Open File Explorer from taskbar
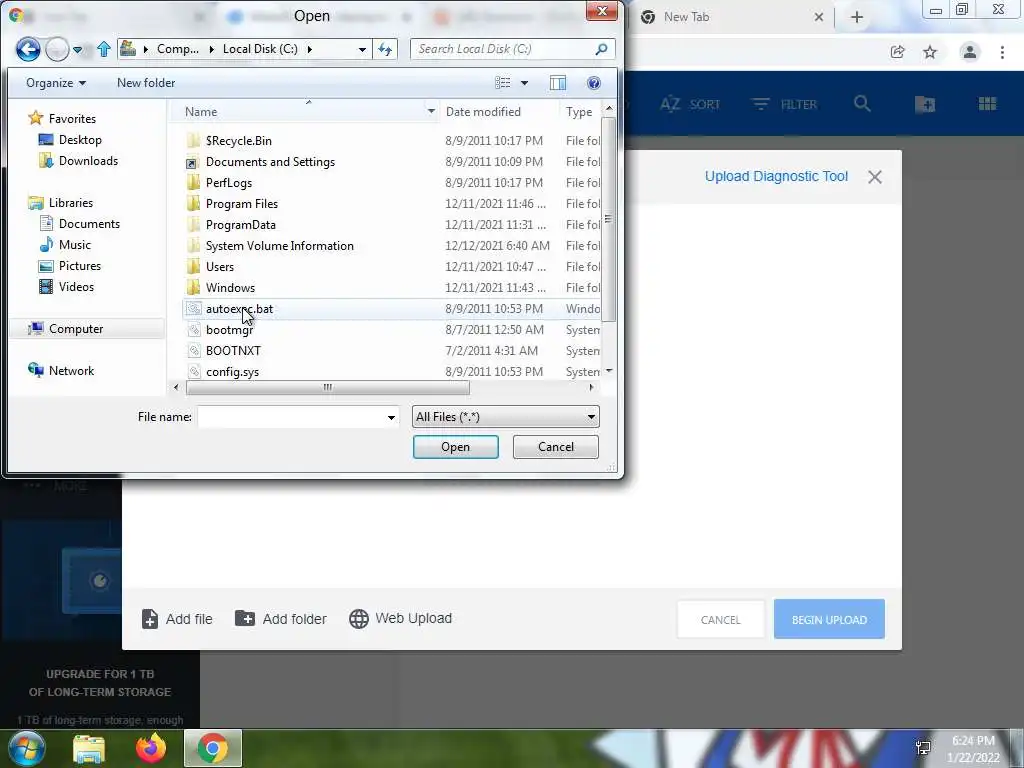This screenshot has width=1024, height=768. 89,749
